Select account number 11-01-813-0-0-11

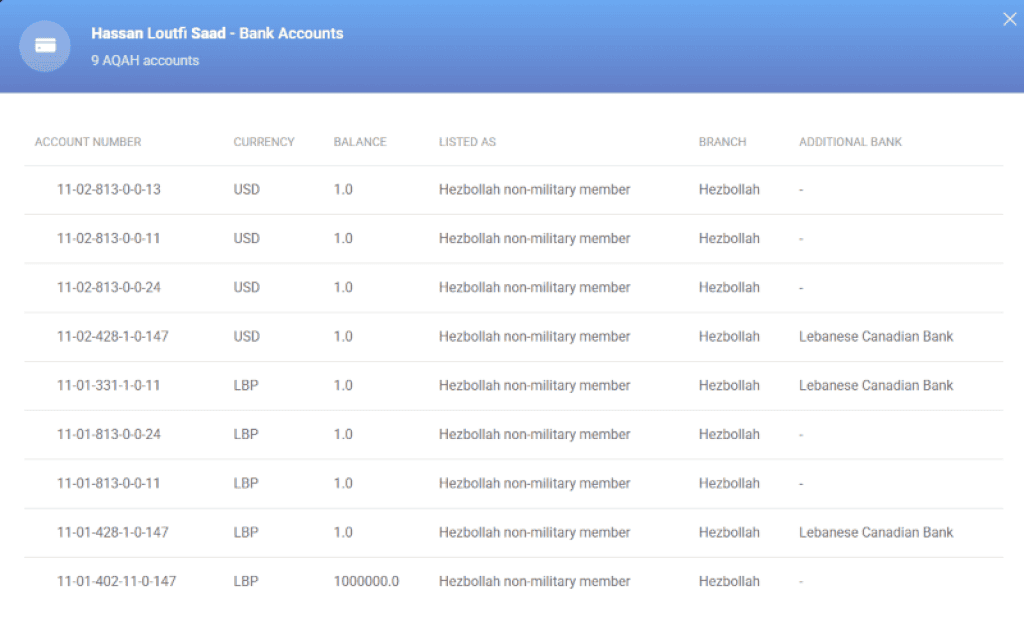click(x=108, y=484)
